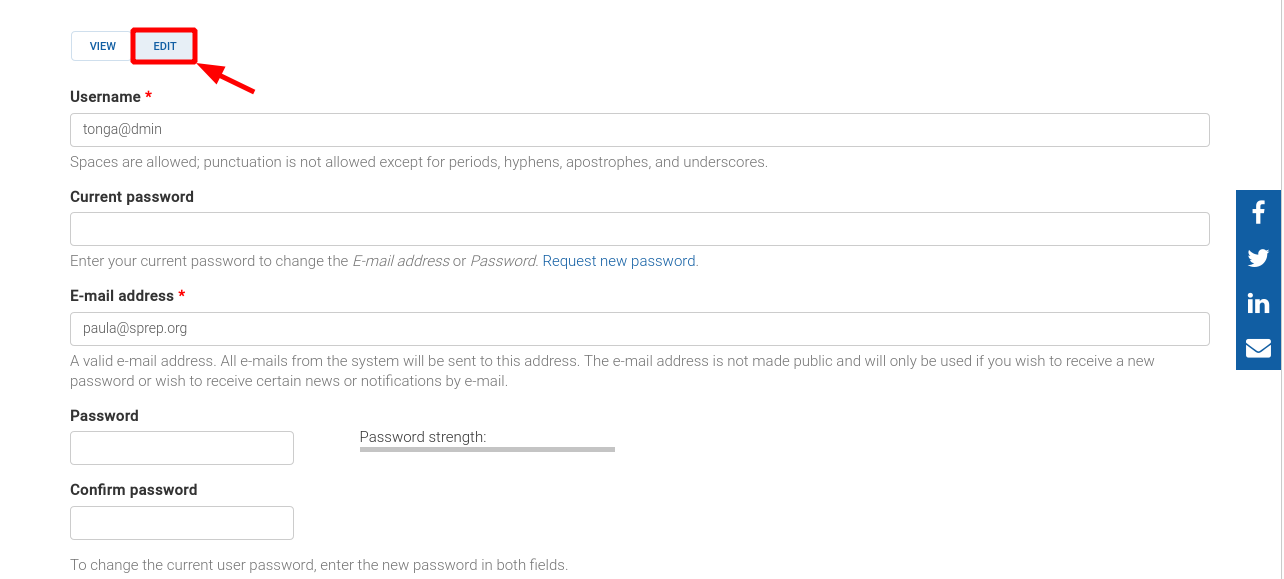Click the Current password label

tap(132, 197)
